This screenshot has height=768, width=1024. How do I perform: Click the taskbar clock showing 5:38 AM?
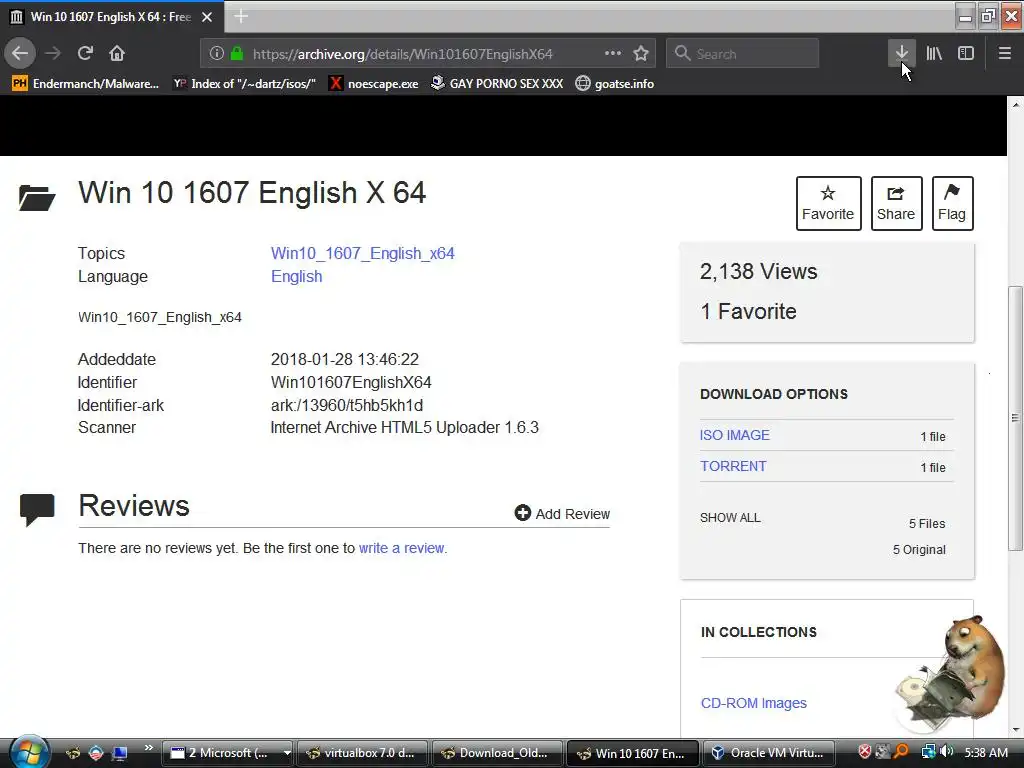986,753
